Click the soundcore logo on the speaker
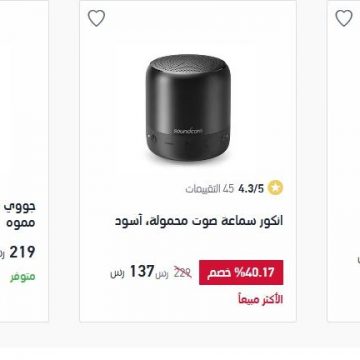This screenshot has width=360, height=360. (x=188, y=131)
